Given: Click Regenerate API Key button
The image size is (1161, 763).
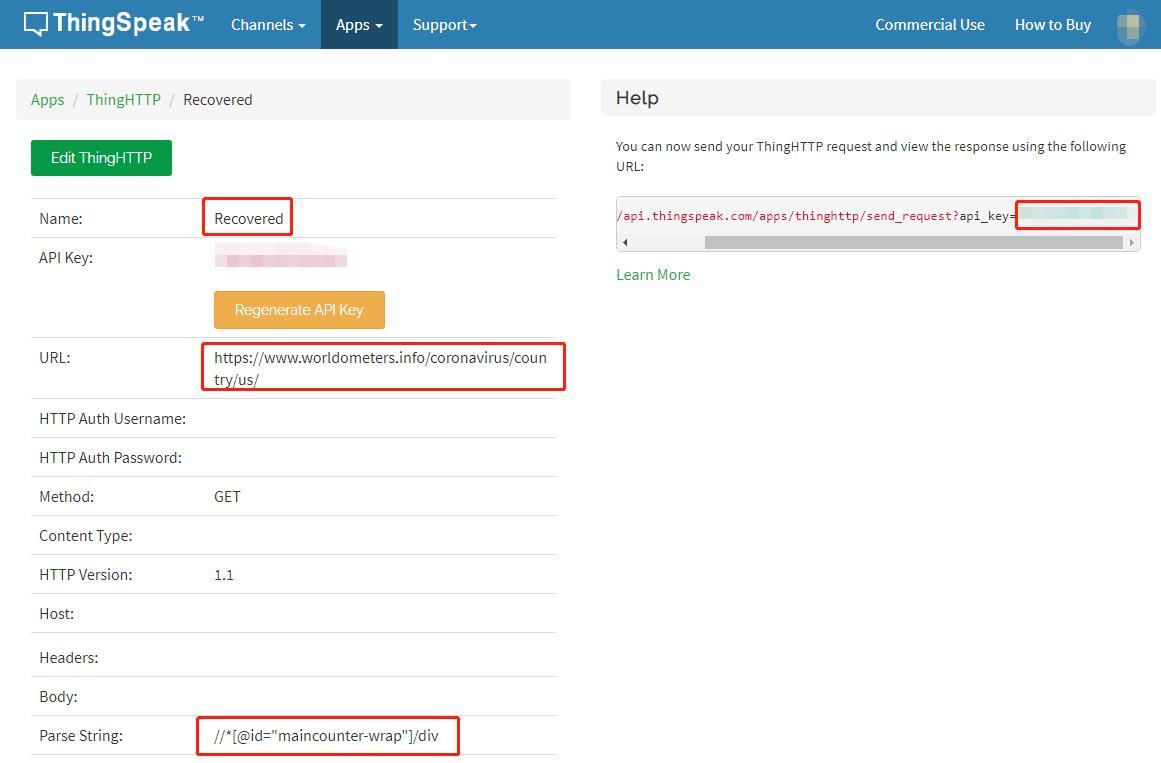Looking at the screenshot, I should [299, 310].
